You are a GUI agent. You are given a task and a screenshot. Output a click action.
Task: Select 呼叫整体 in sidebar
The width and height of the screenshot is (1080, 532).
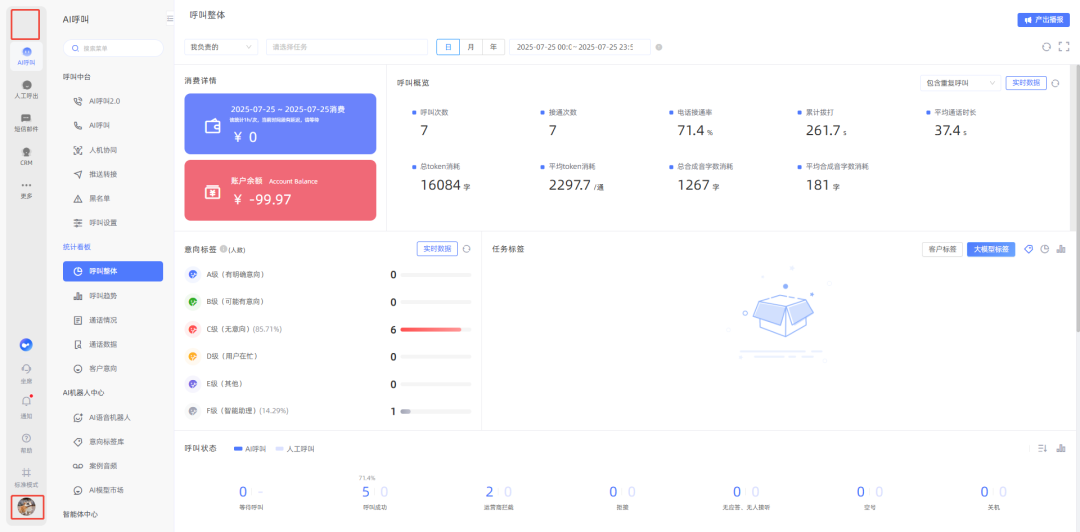pyautogui.click(x=113, y=272)
